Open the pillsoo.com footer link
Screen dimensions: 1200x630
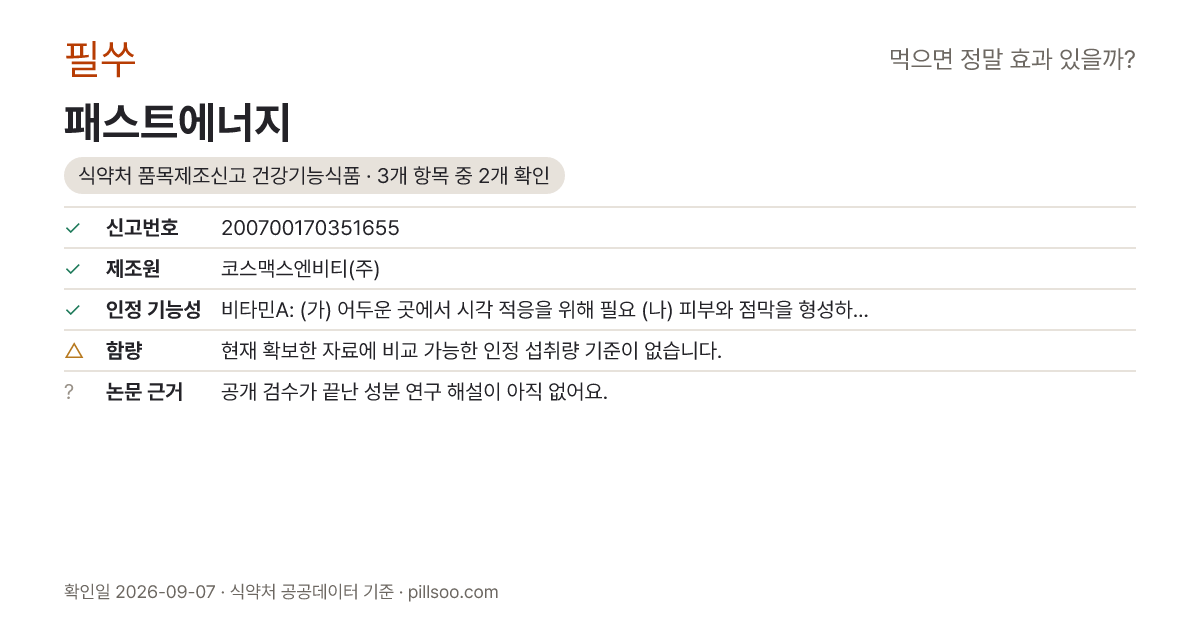coord(453,592)
